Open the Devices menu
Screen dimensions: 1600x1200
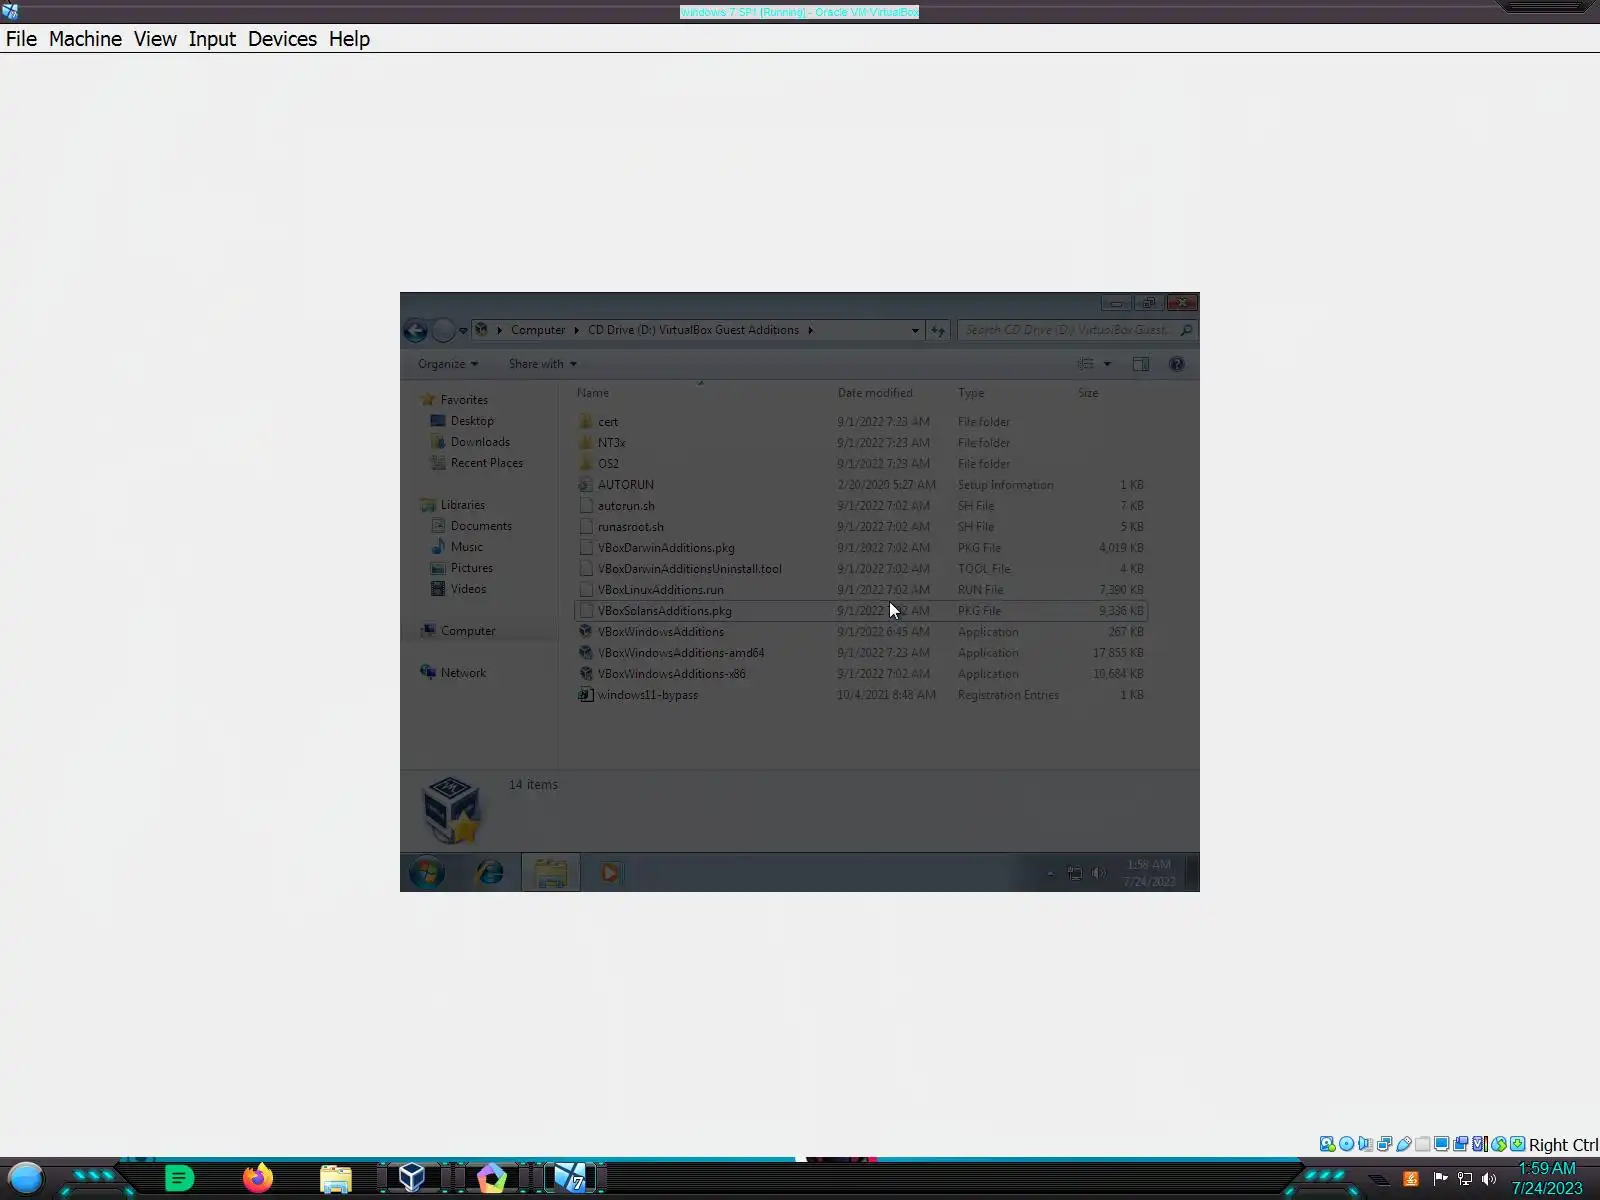pyautogui.click(x=282, y=39)
